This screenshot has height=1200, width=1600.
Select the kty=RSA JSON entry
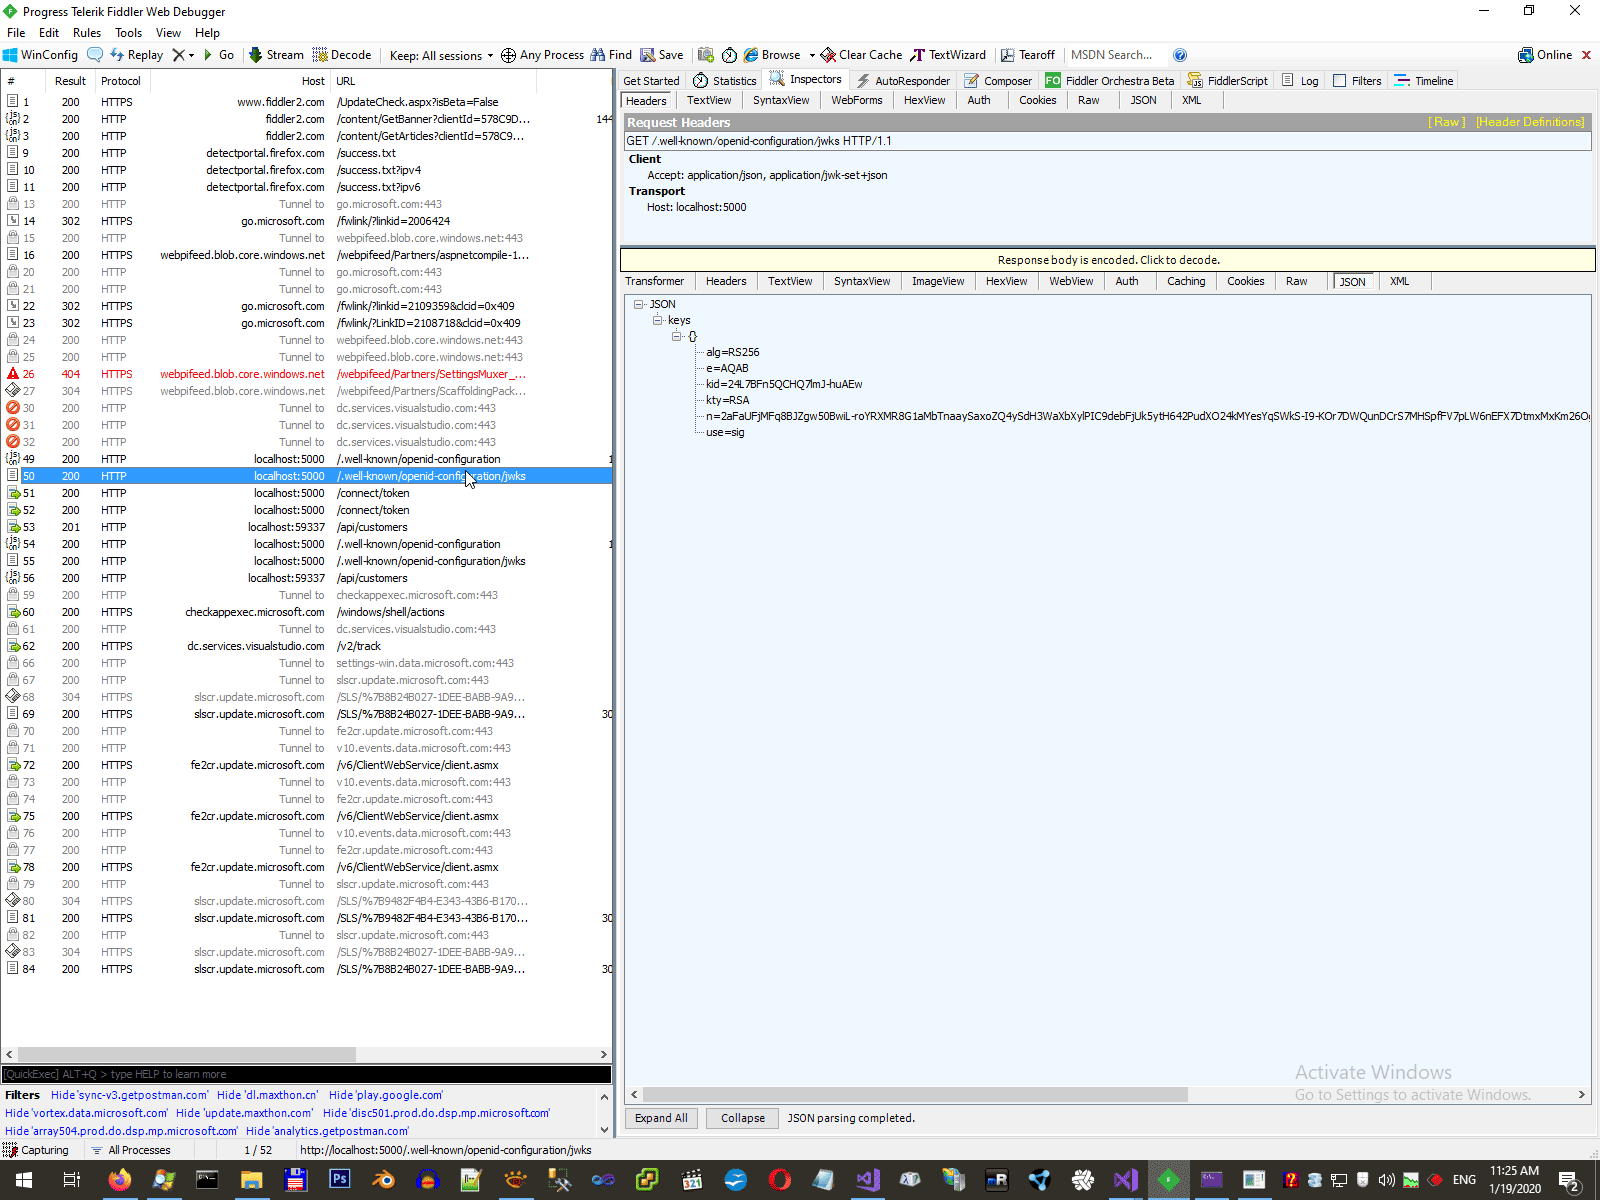(728, 400)
